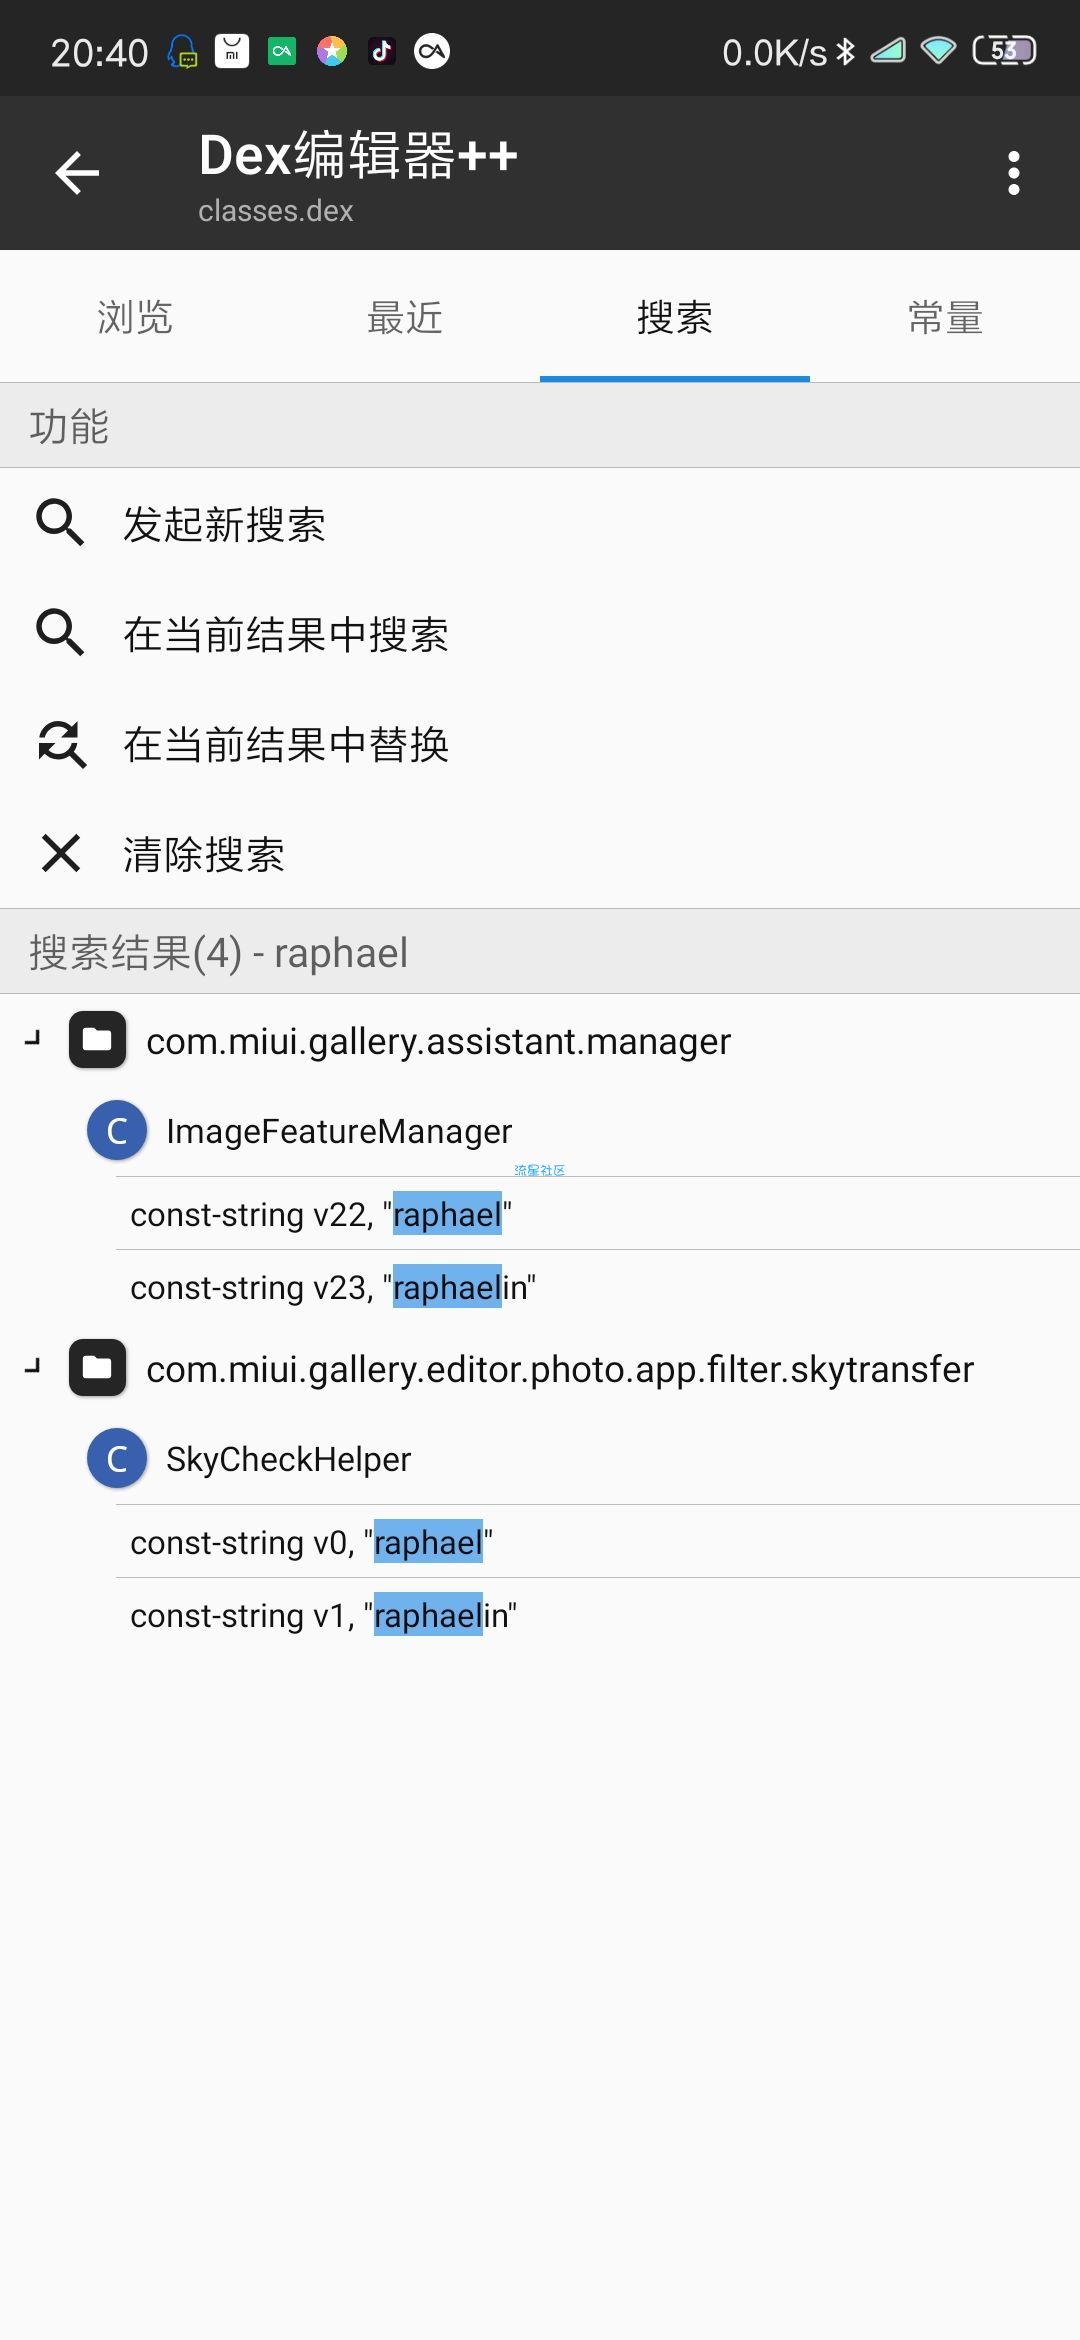Open const-string v22 "raphael" result
The width and height of the screenshot is (1080, 2340).
click(598, 1214)
